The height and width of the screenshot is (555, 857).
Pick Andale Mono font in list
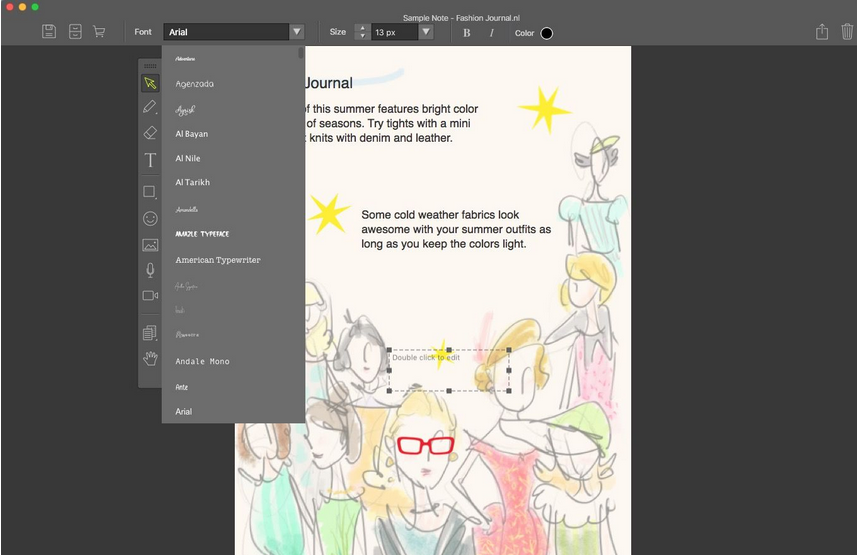[203, 361]
